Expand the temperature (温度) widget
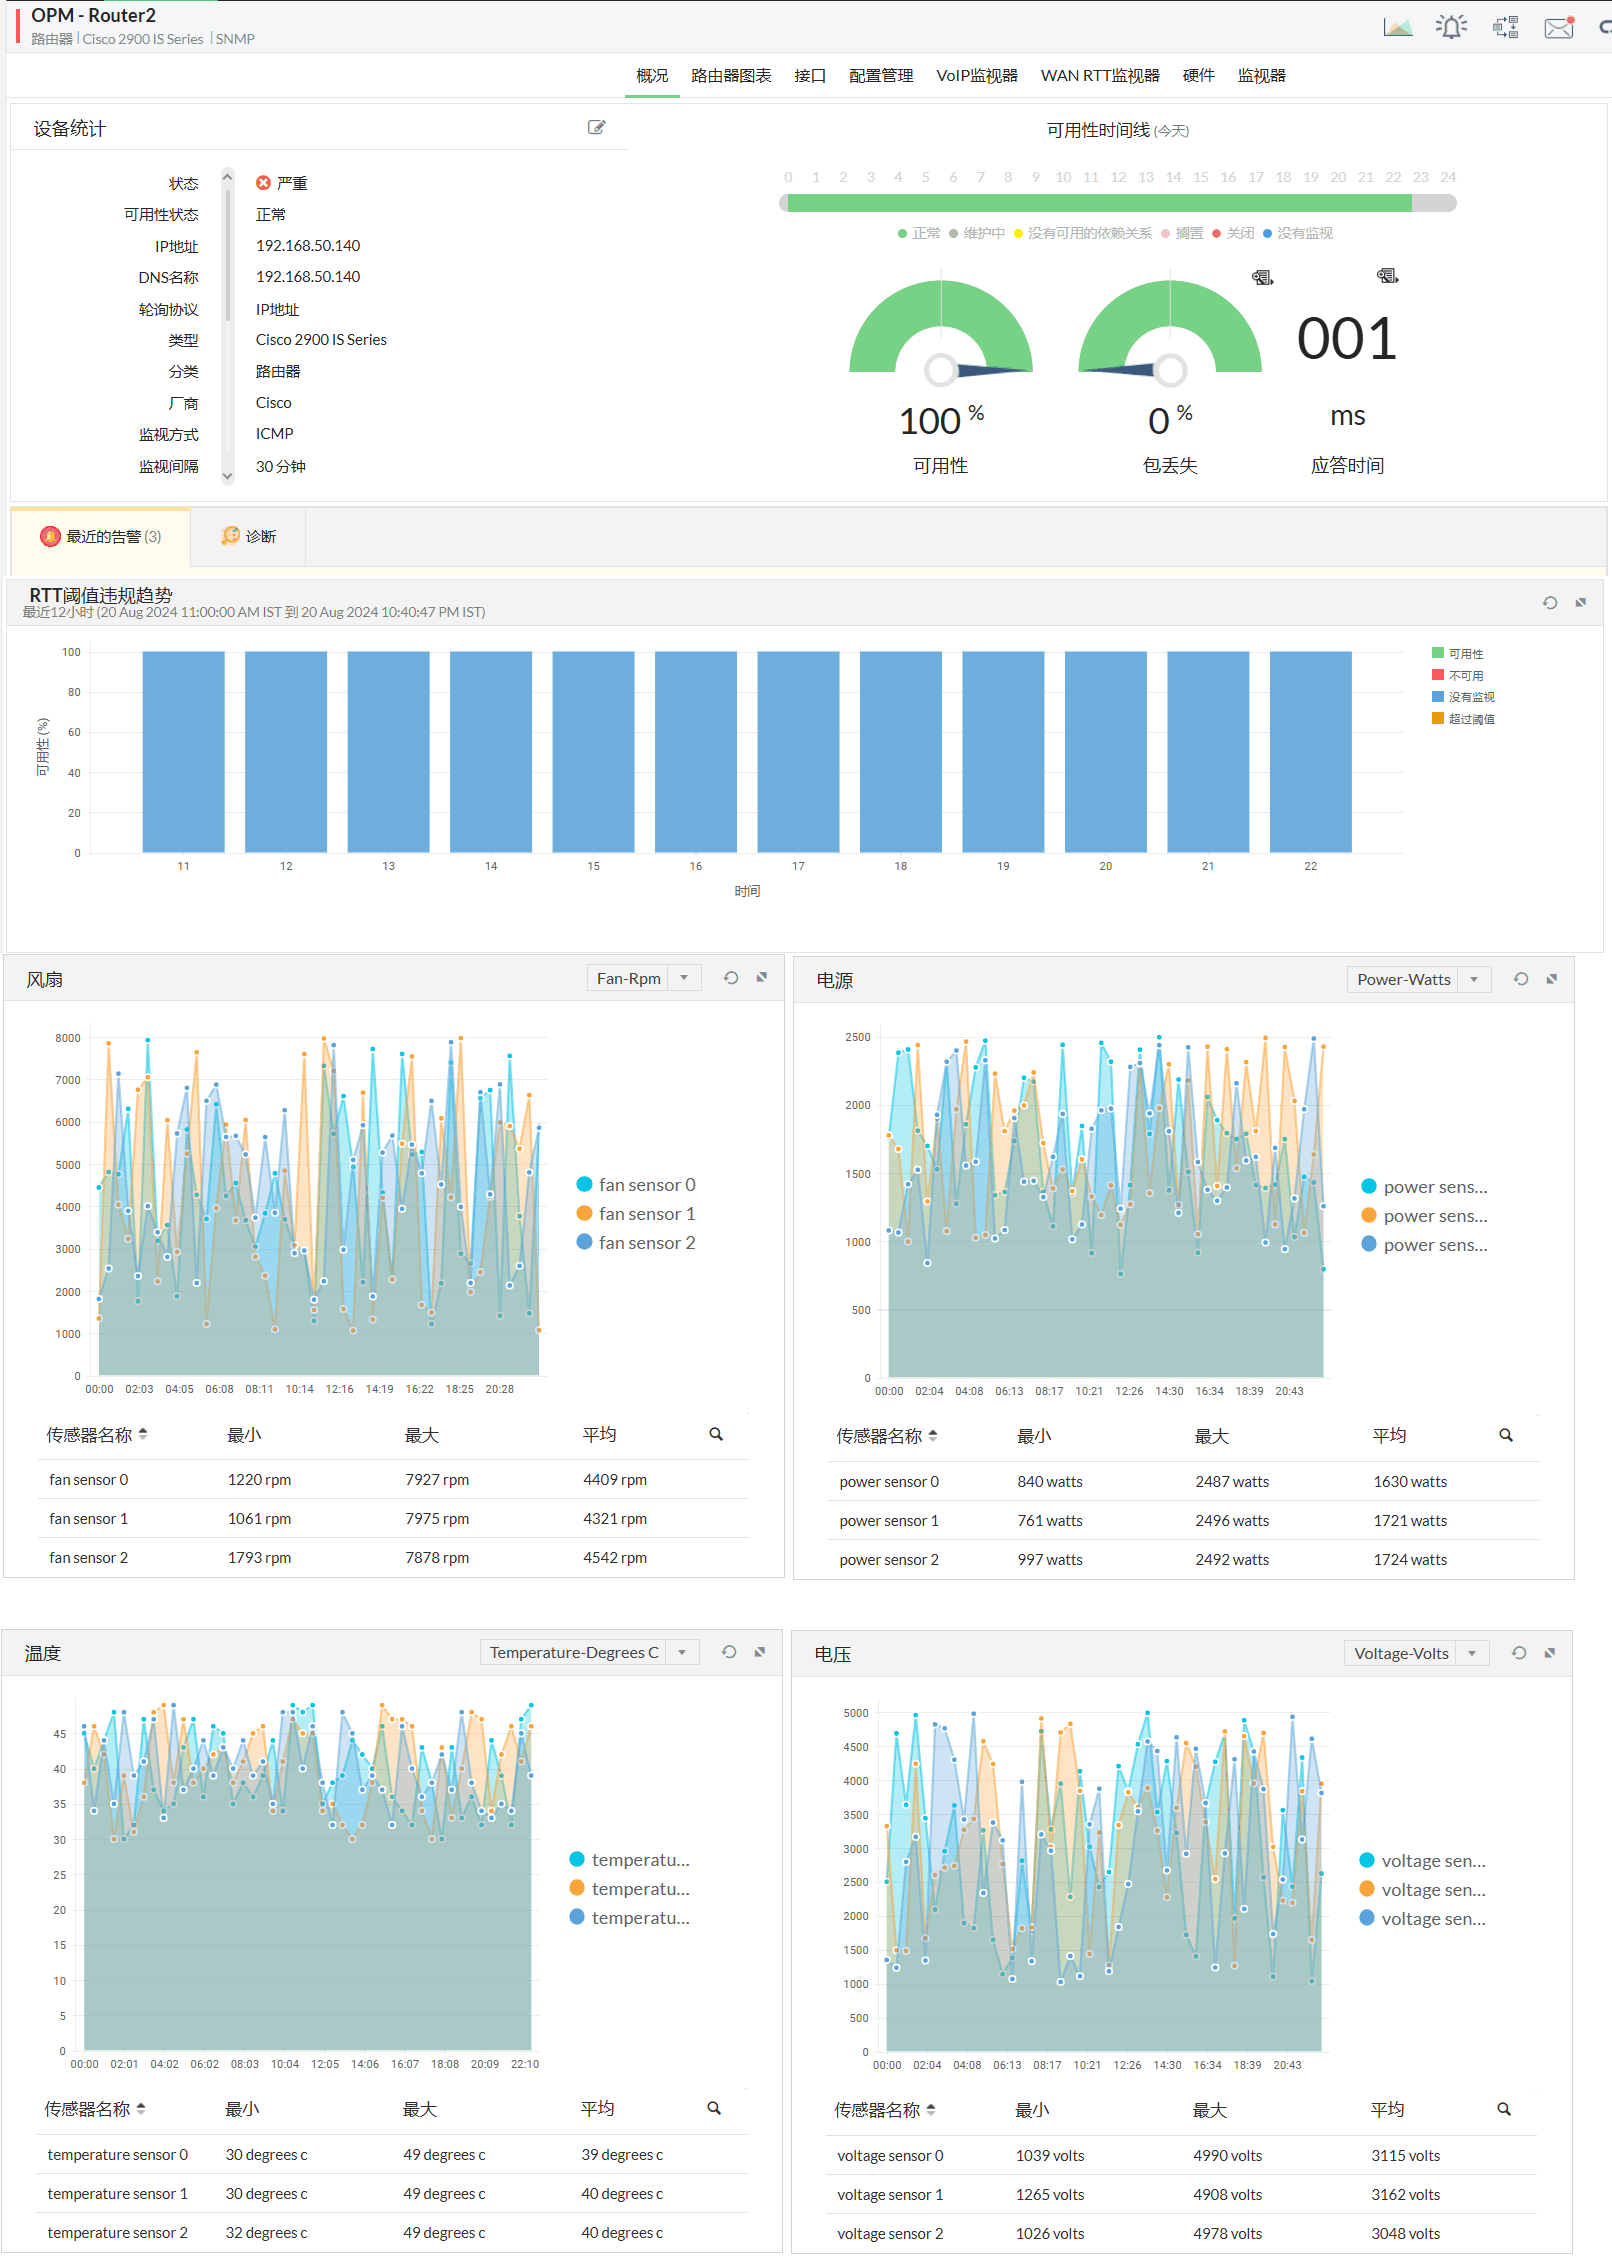The width and height of the screenshot is (1612, 2259). click(760, 1652)
